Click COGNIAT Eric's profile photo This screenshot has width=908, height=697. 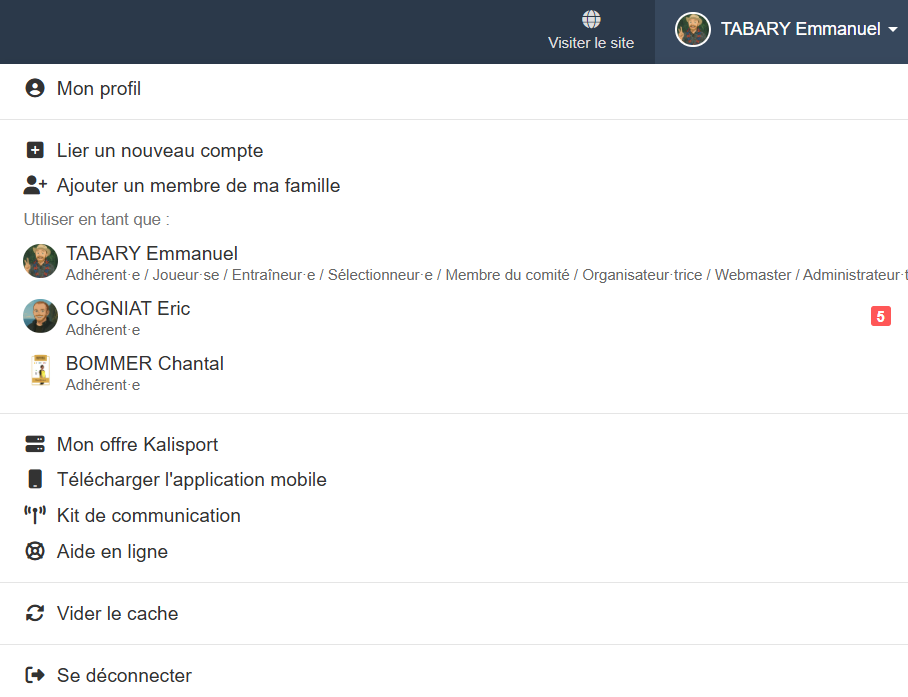[x=40, y=316]
